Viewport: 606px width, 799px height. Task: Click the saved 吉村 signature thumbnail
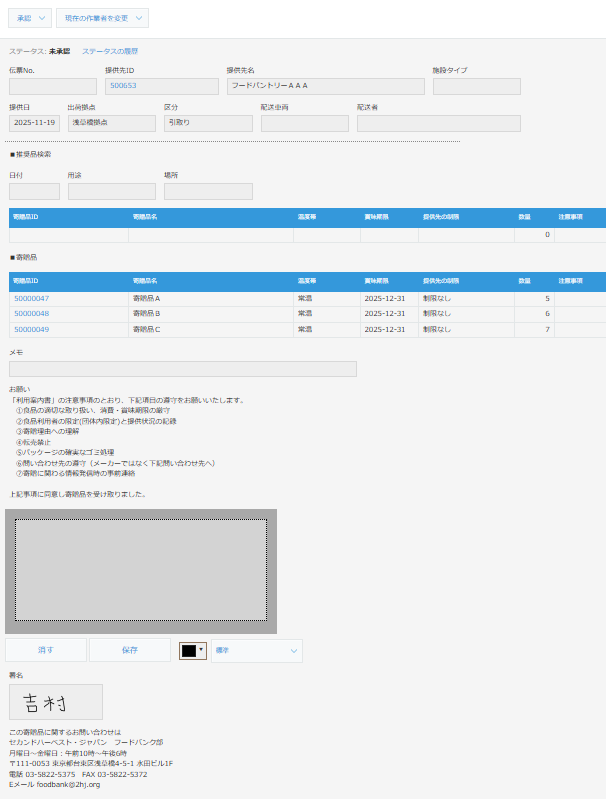(56, 701)
